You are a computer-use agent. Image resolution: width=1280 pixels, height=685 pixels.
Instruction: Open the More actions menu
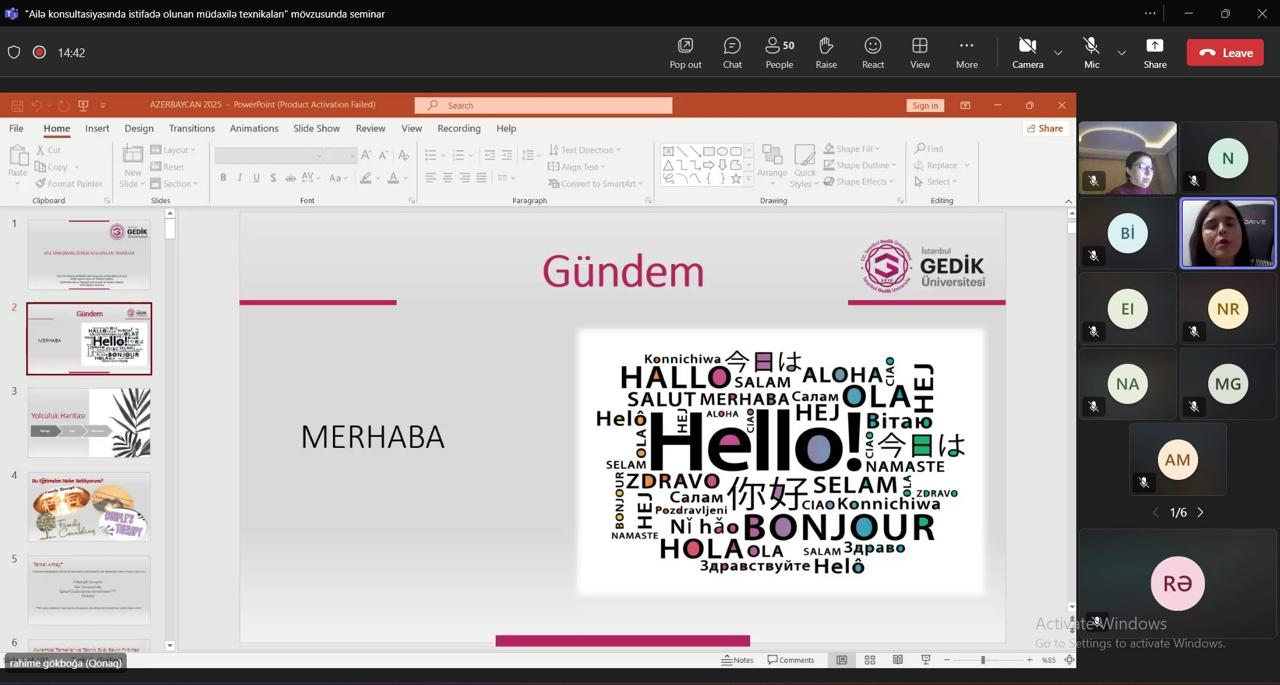point(966,52)
